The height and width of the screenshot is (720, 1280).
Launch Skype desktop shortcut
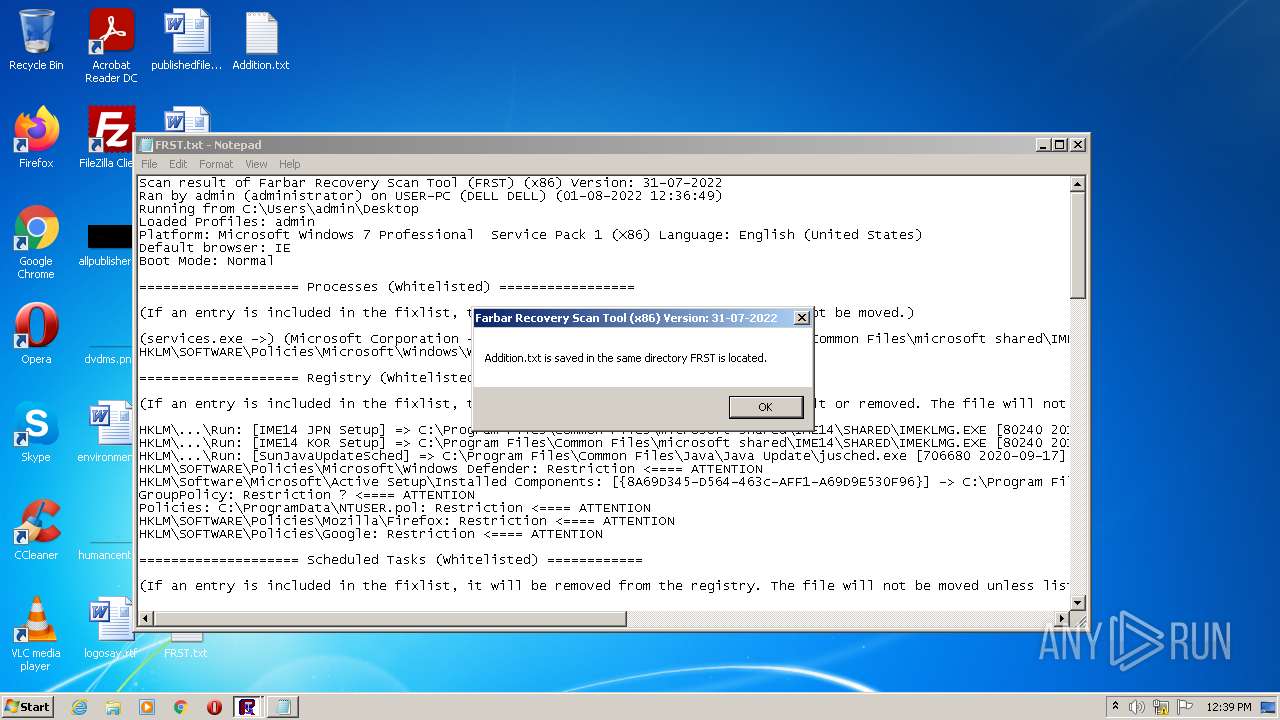(36, 432)
